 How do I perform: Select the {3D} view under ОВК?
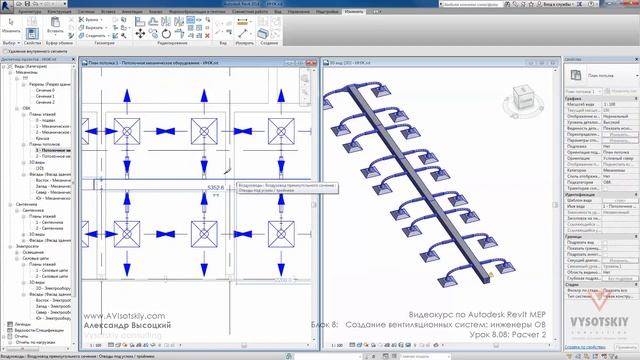(x=40, y=168)
